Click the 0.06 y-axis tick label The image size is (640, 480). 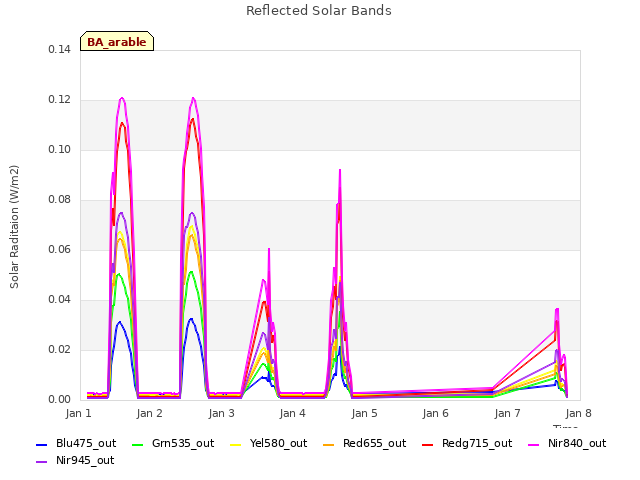[x=60, y=249]
